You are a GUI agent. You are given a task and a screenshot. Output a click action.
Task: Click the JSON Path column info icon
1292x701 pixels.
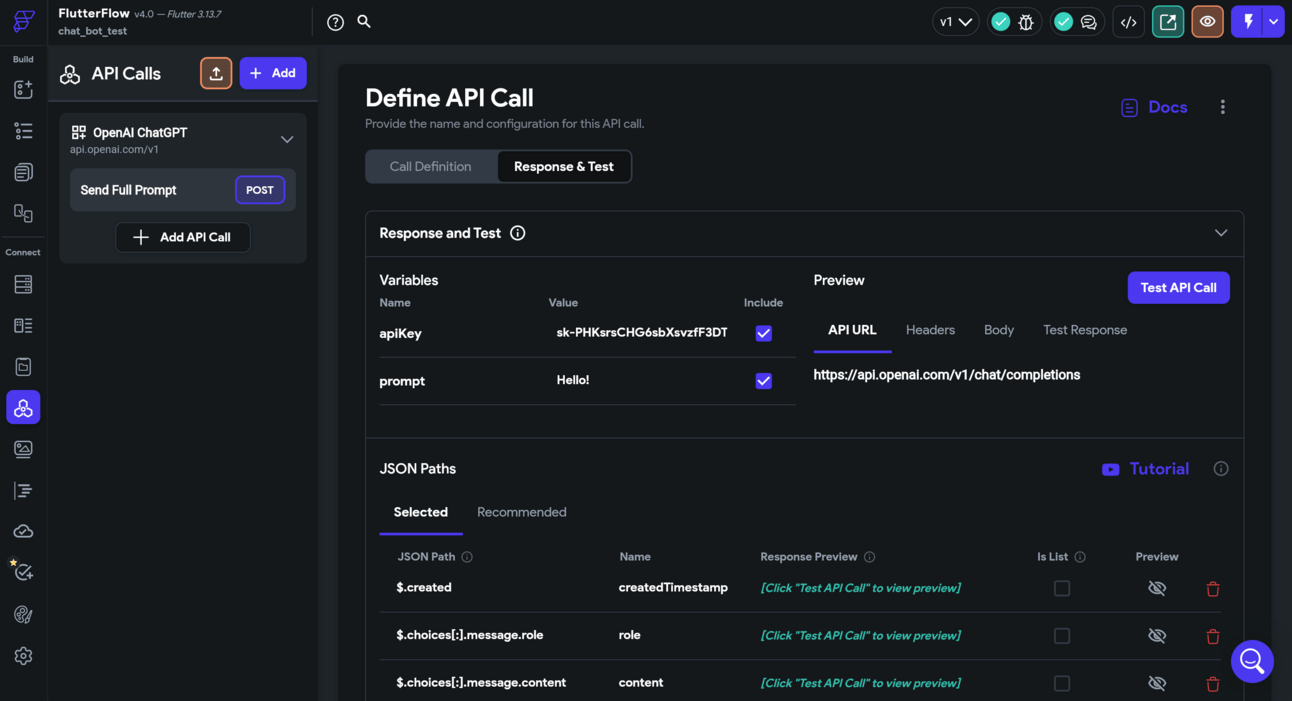[x=467, y=557]
